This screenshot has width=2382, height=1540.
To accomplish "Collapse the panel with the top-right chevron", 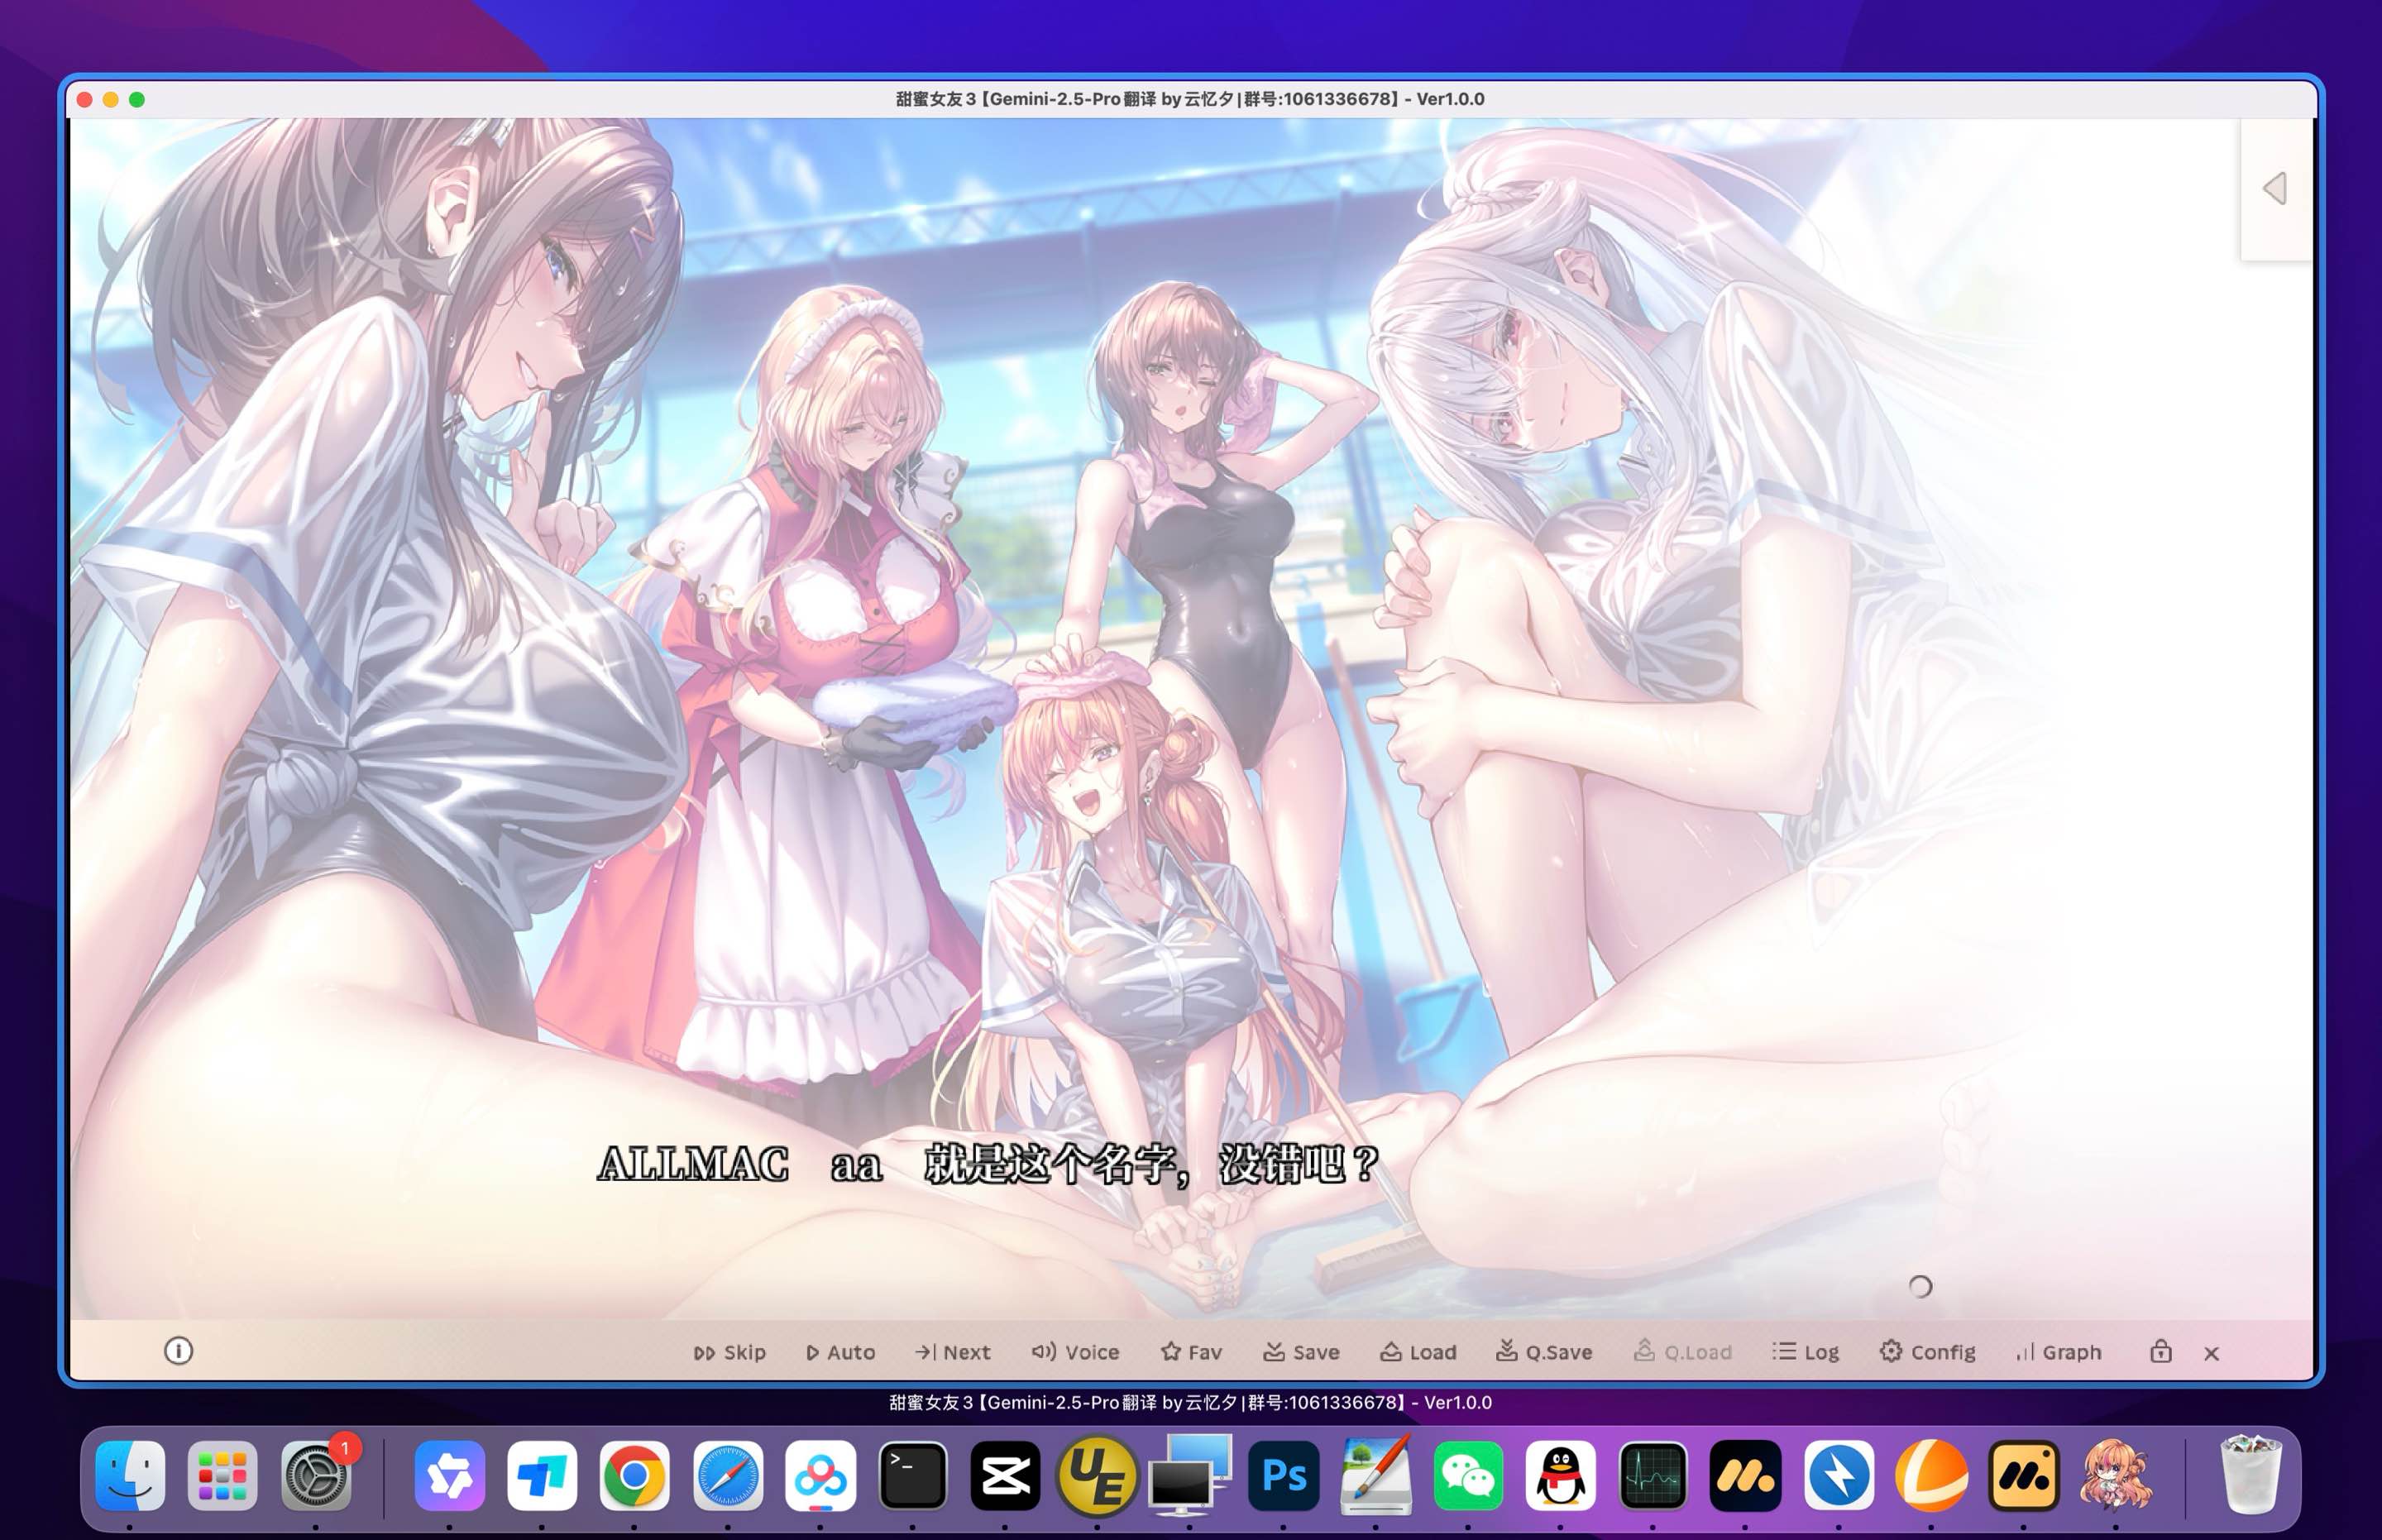I will pyautogui.click(x=2276, y=186).
